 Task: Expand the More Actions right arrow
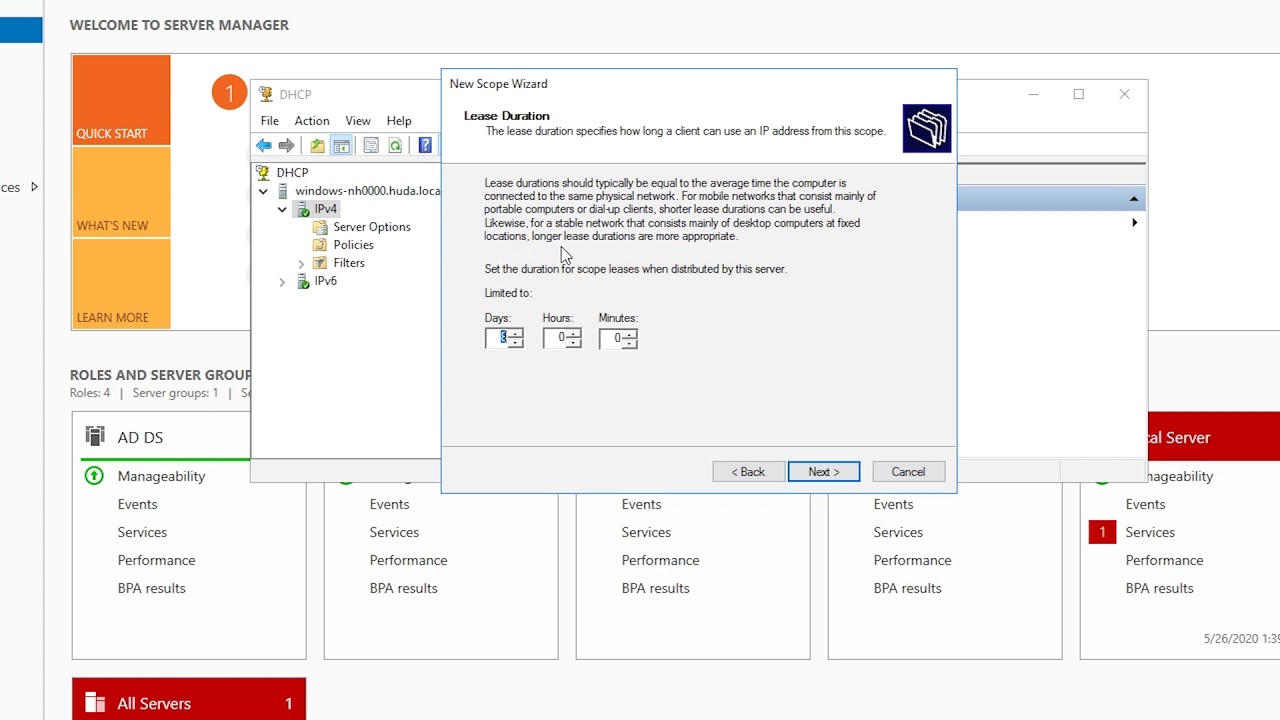(x=1134, y=223)
